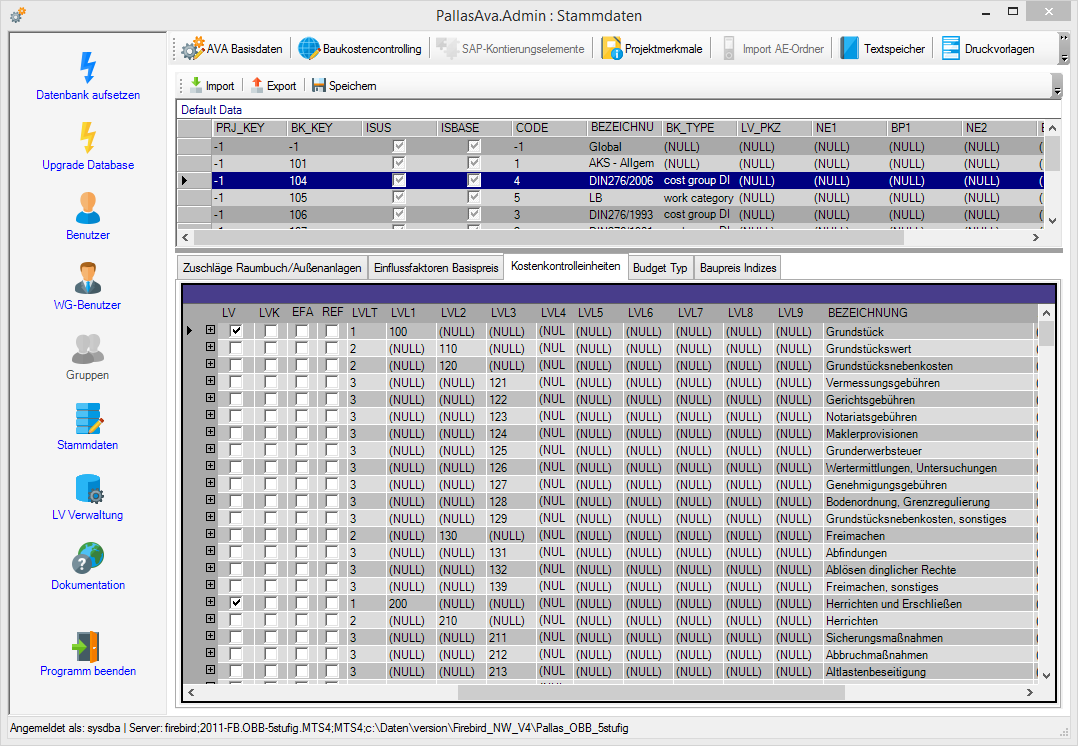Check LV checkbox for Grundstückswert row
The height and width of the screenshot is (746, 1078).
coord(236,348)
